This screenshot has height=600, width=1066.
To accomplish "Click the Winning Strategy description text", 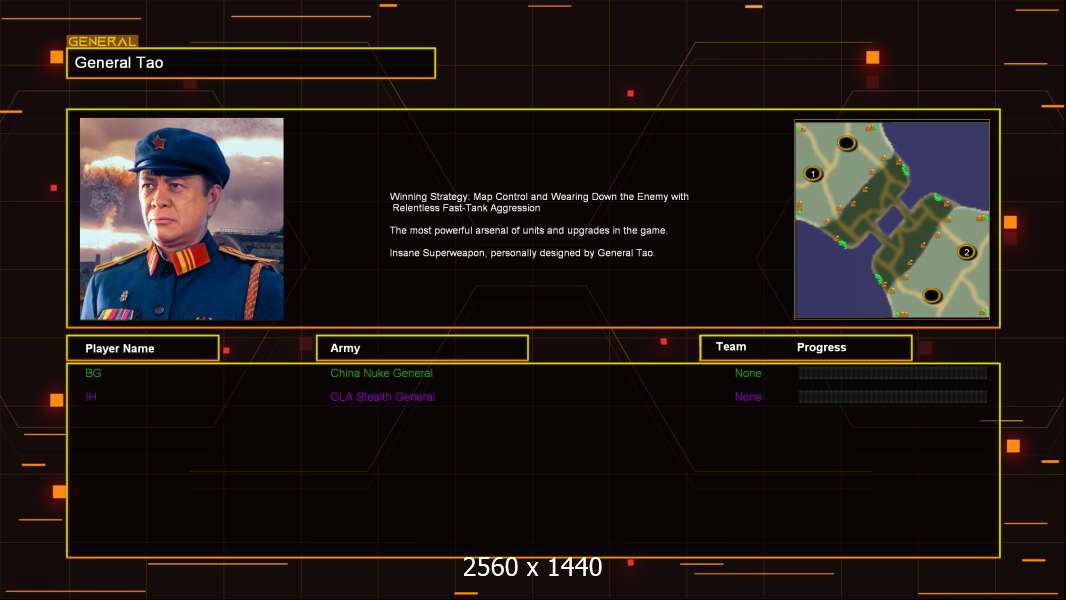I will tap(539, 202).
